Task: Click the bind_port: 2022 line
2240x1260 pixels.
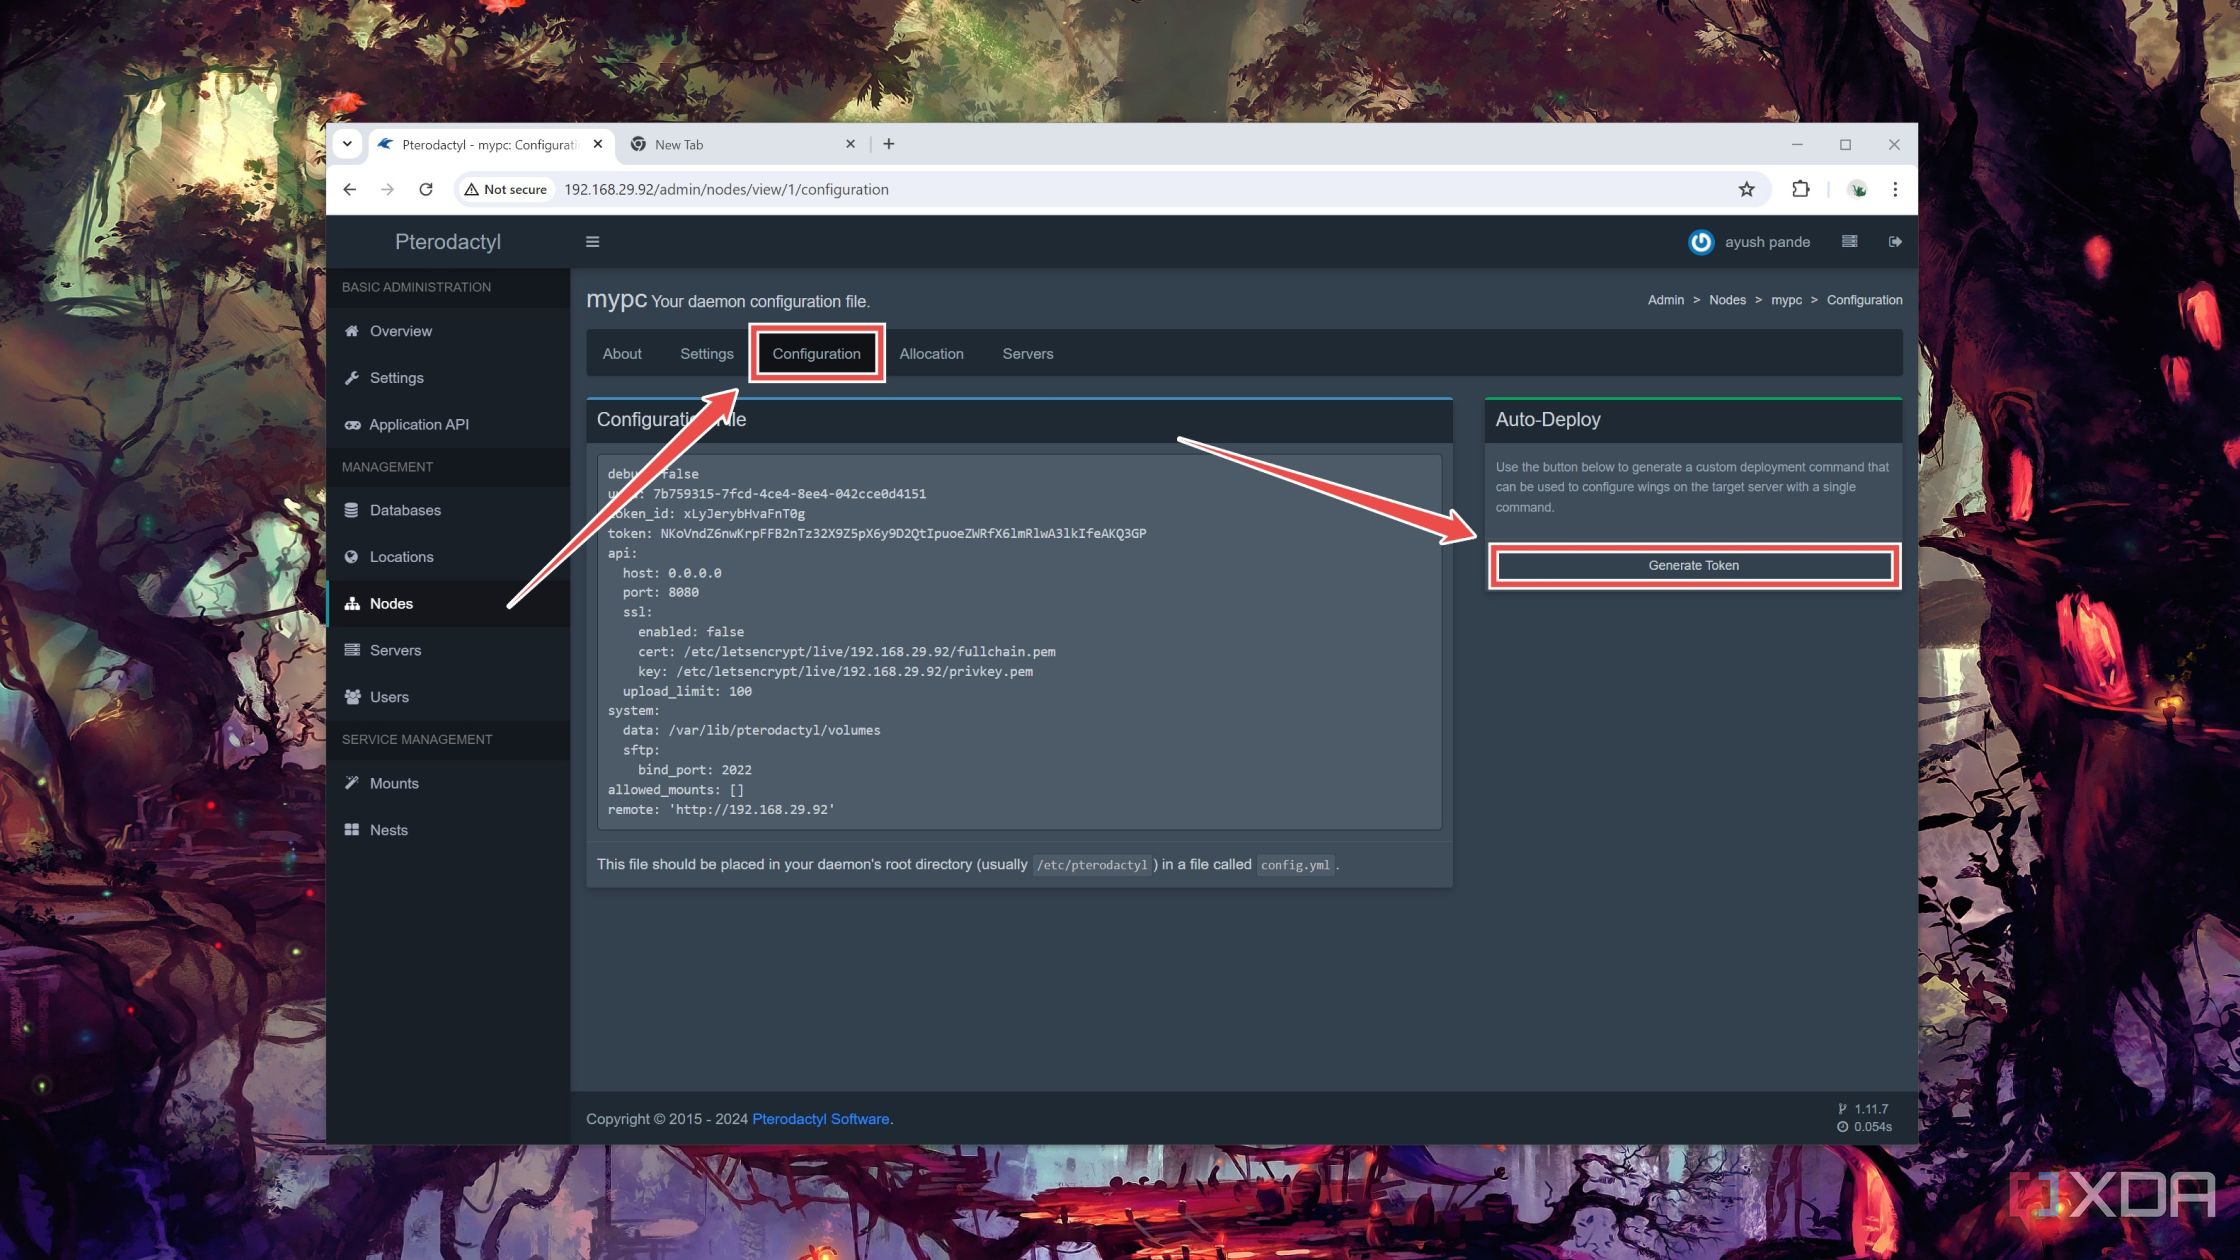Action: (x=694, y=770)
